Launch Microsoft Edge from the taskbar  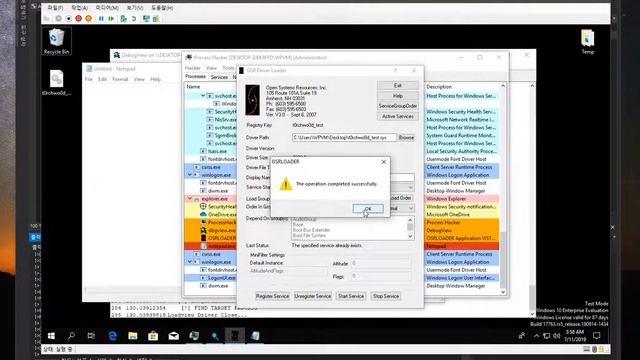point(112,336)
